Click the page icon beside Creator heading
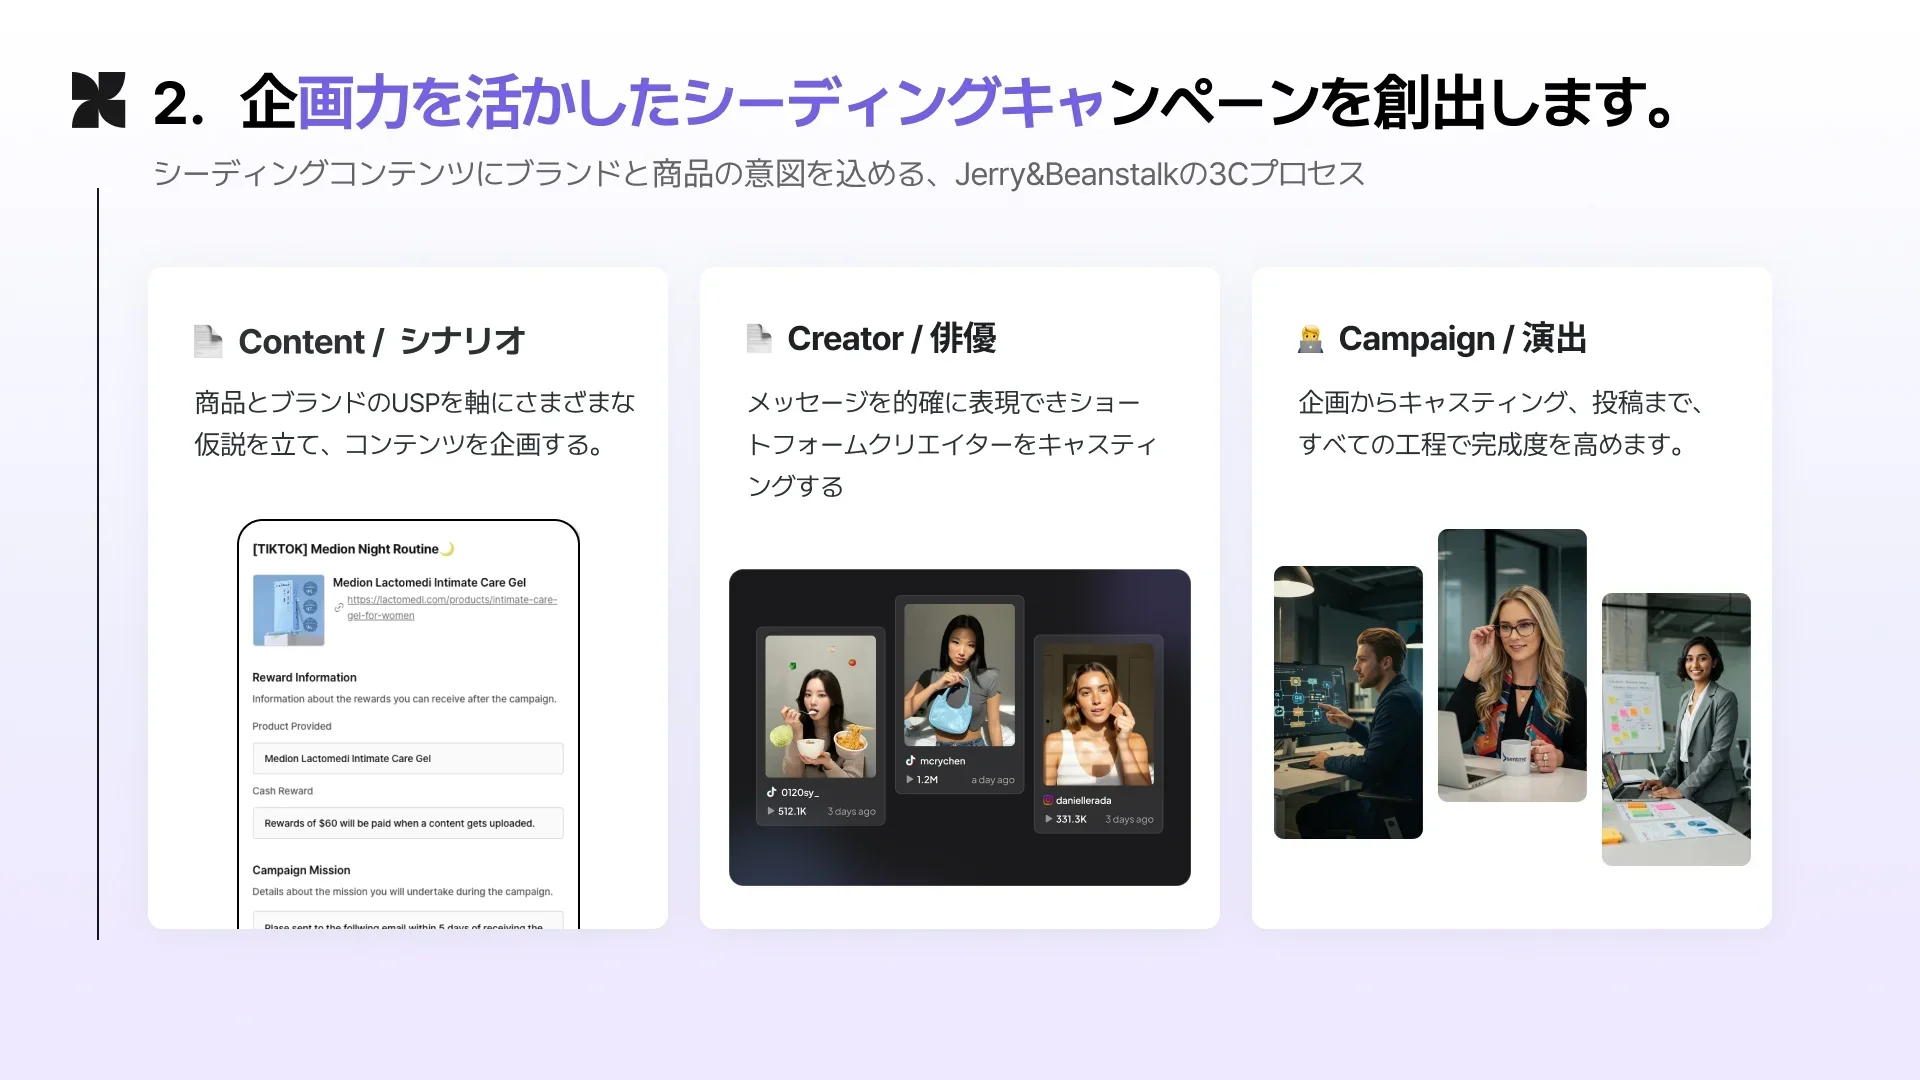 pos(759,339)
